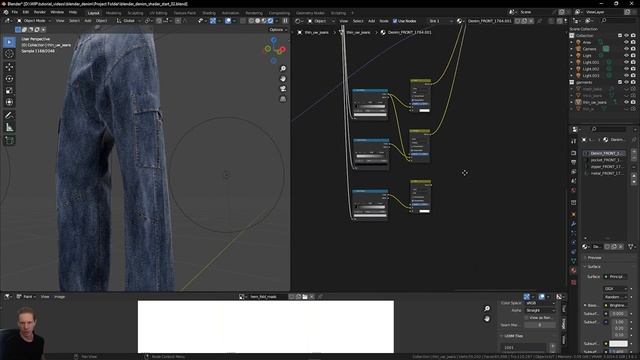
Task: Click the pan hand icon in image editor
Action: (487, 319)
